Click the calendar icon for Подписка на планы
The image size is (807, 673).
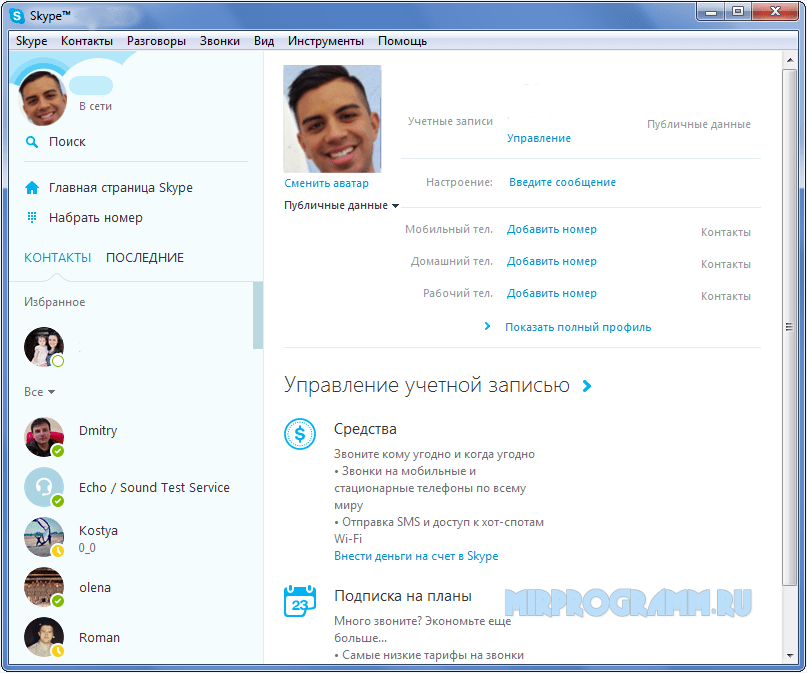(x=300, y=601)
